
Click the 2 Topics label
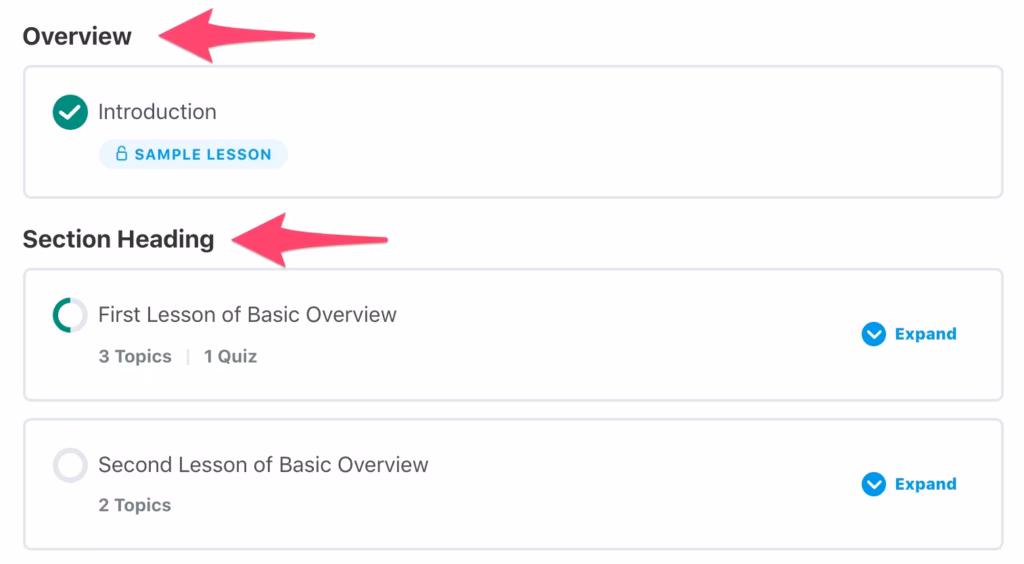coord(135,505)
